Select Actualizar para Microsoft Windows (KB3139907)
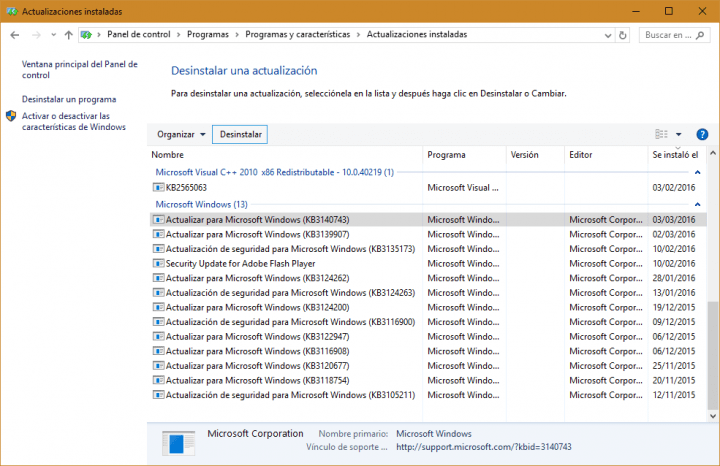The image size is (720, 466). (x=257, y=234)
